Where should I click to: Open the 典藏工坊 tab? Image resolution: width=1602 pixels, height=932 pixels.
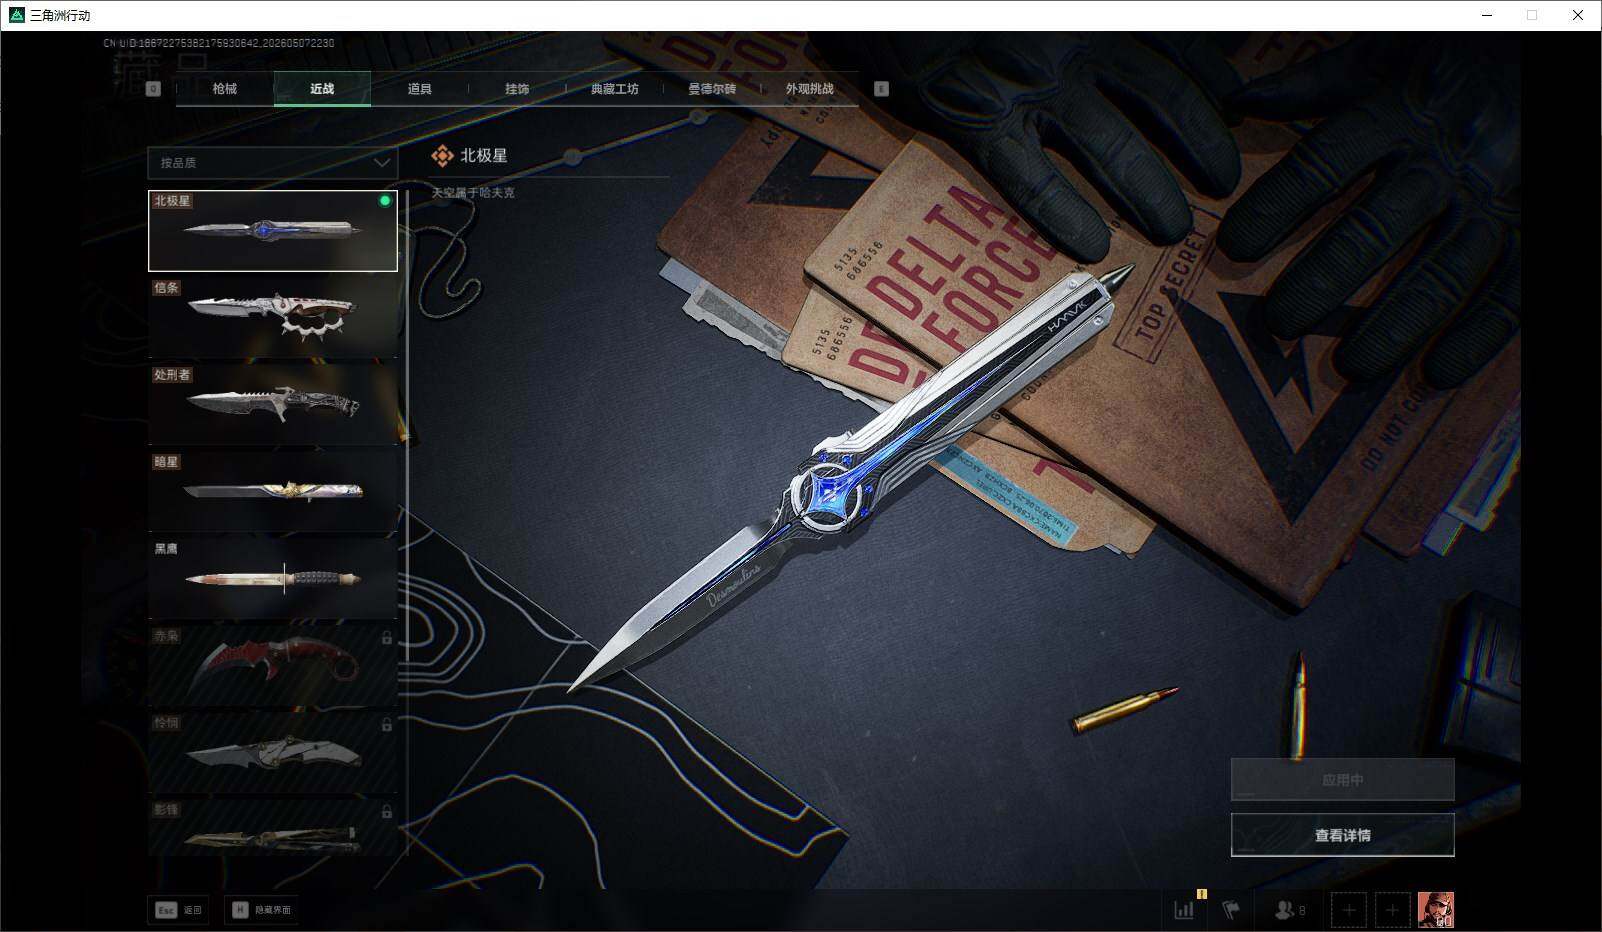pos(614,89)
